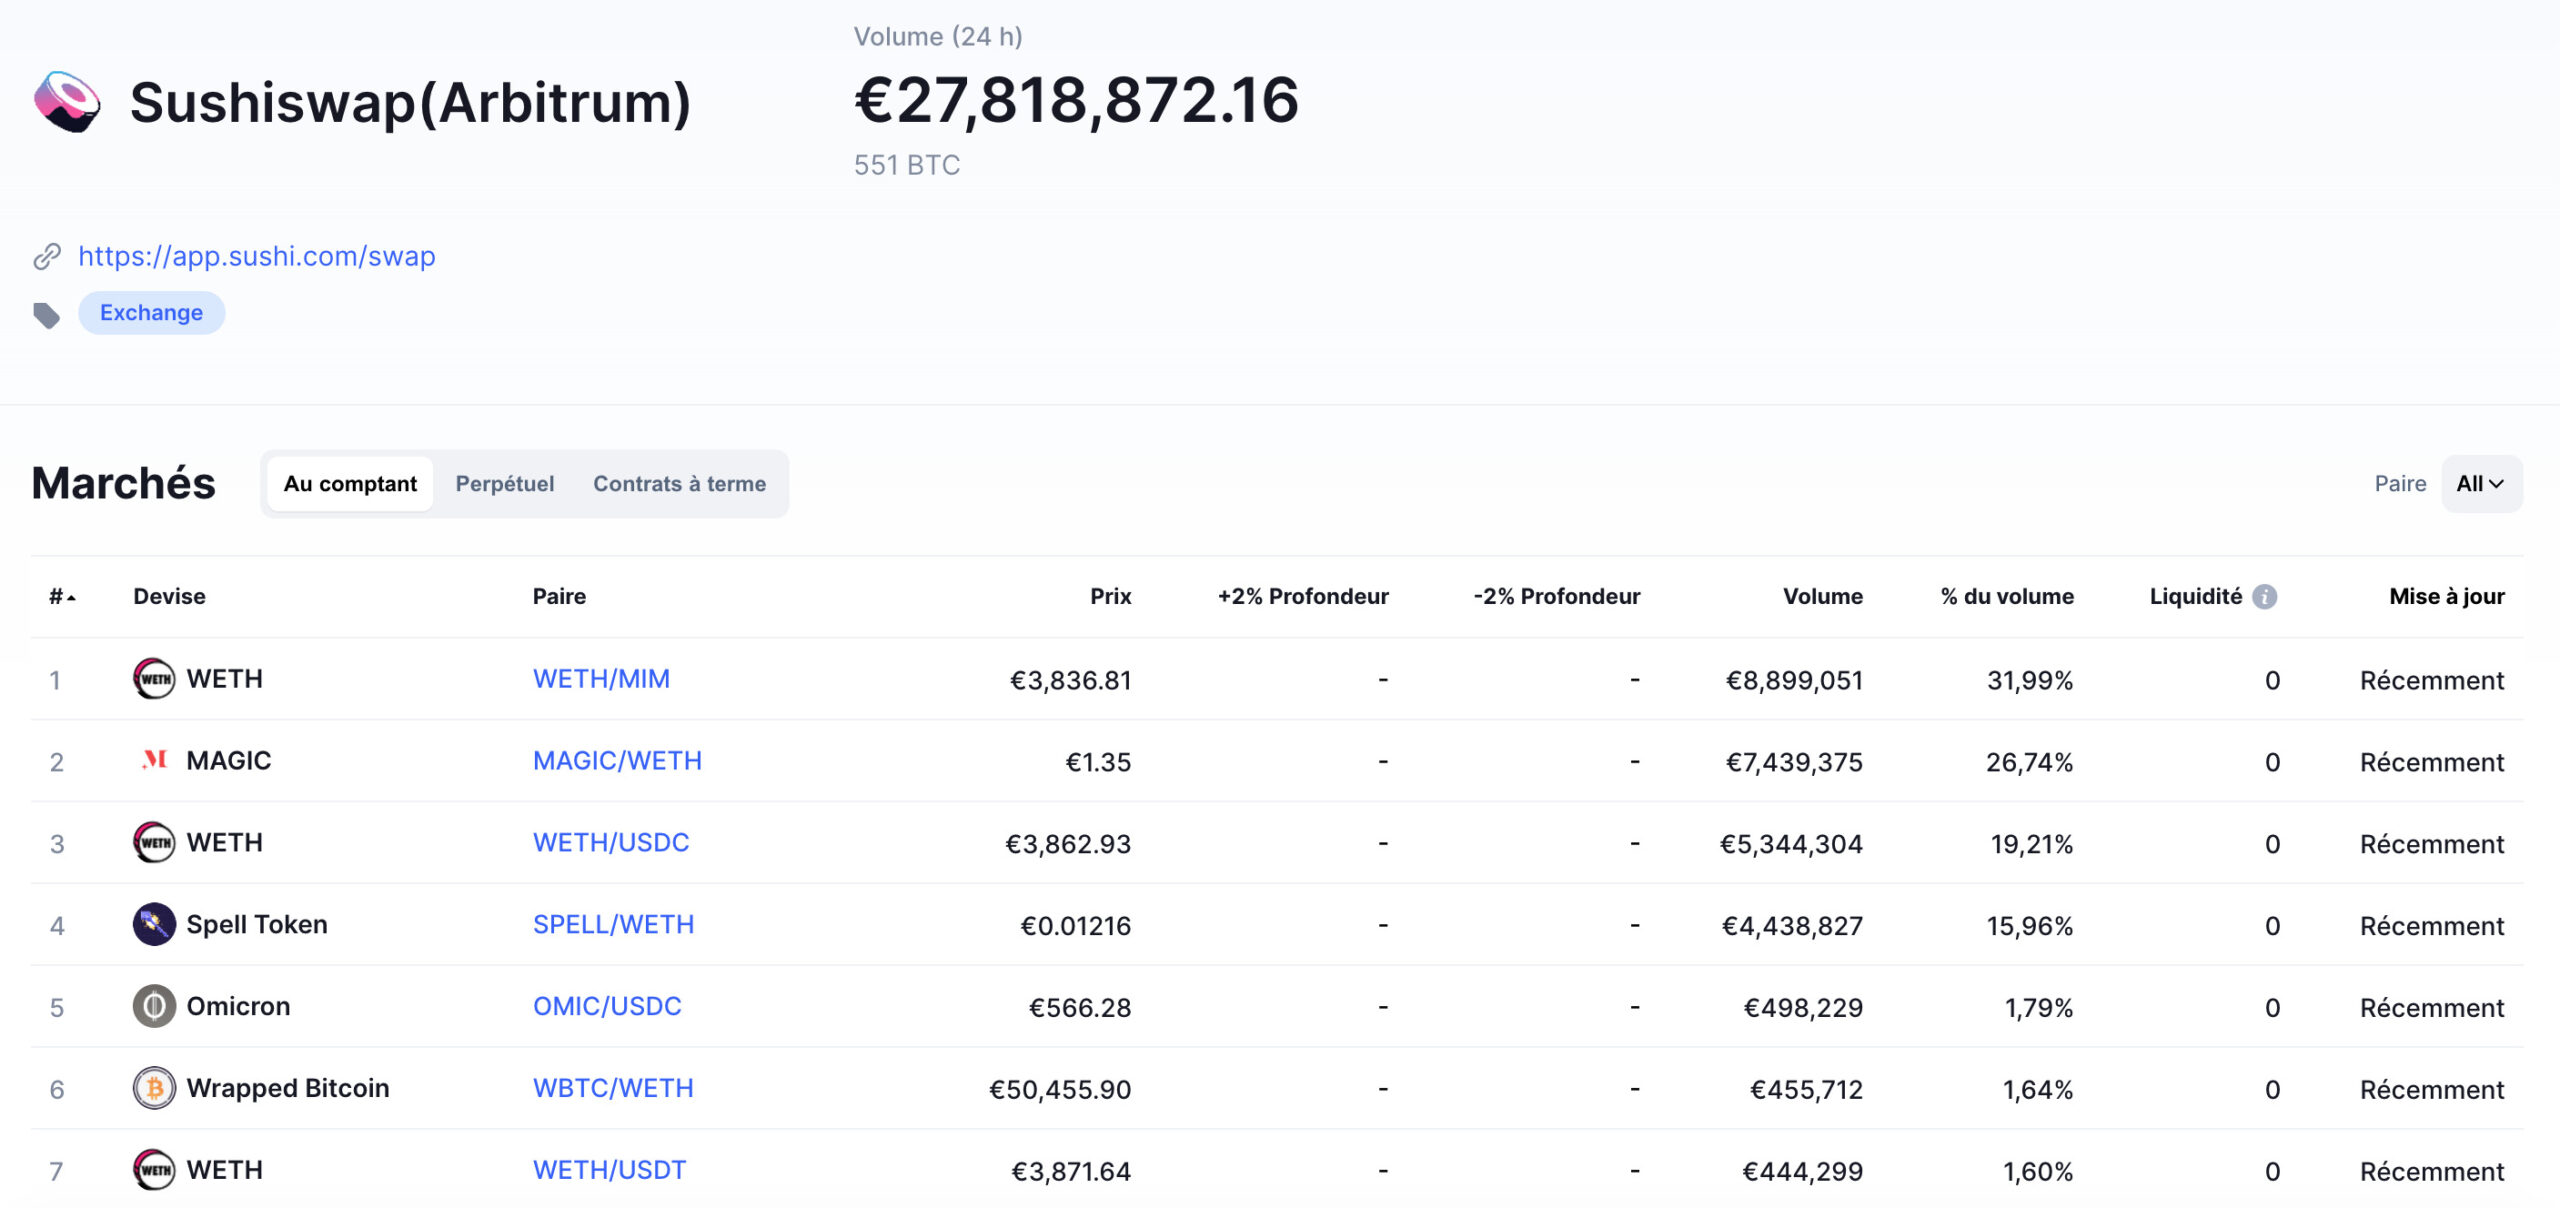Open the OMIC/USDC pair link

tap(607, 1007)
